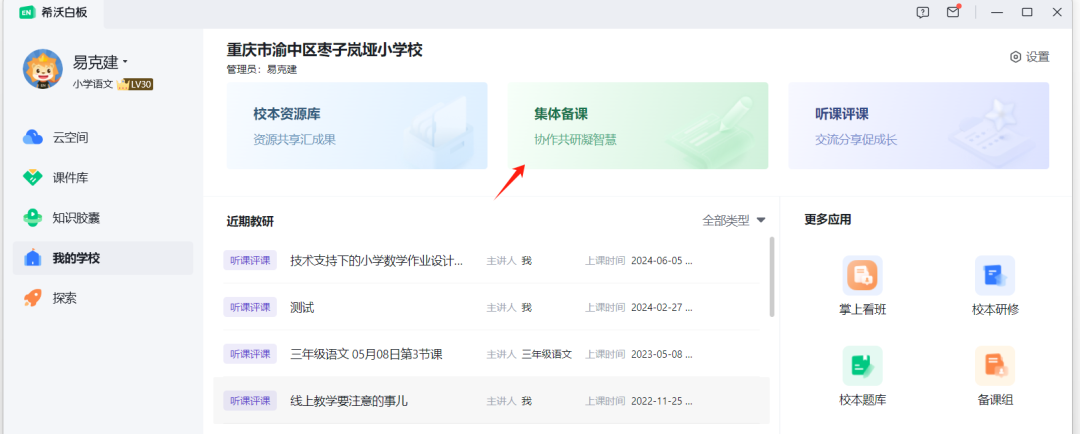Open the 设置 gear icon

coord(1015,57)
